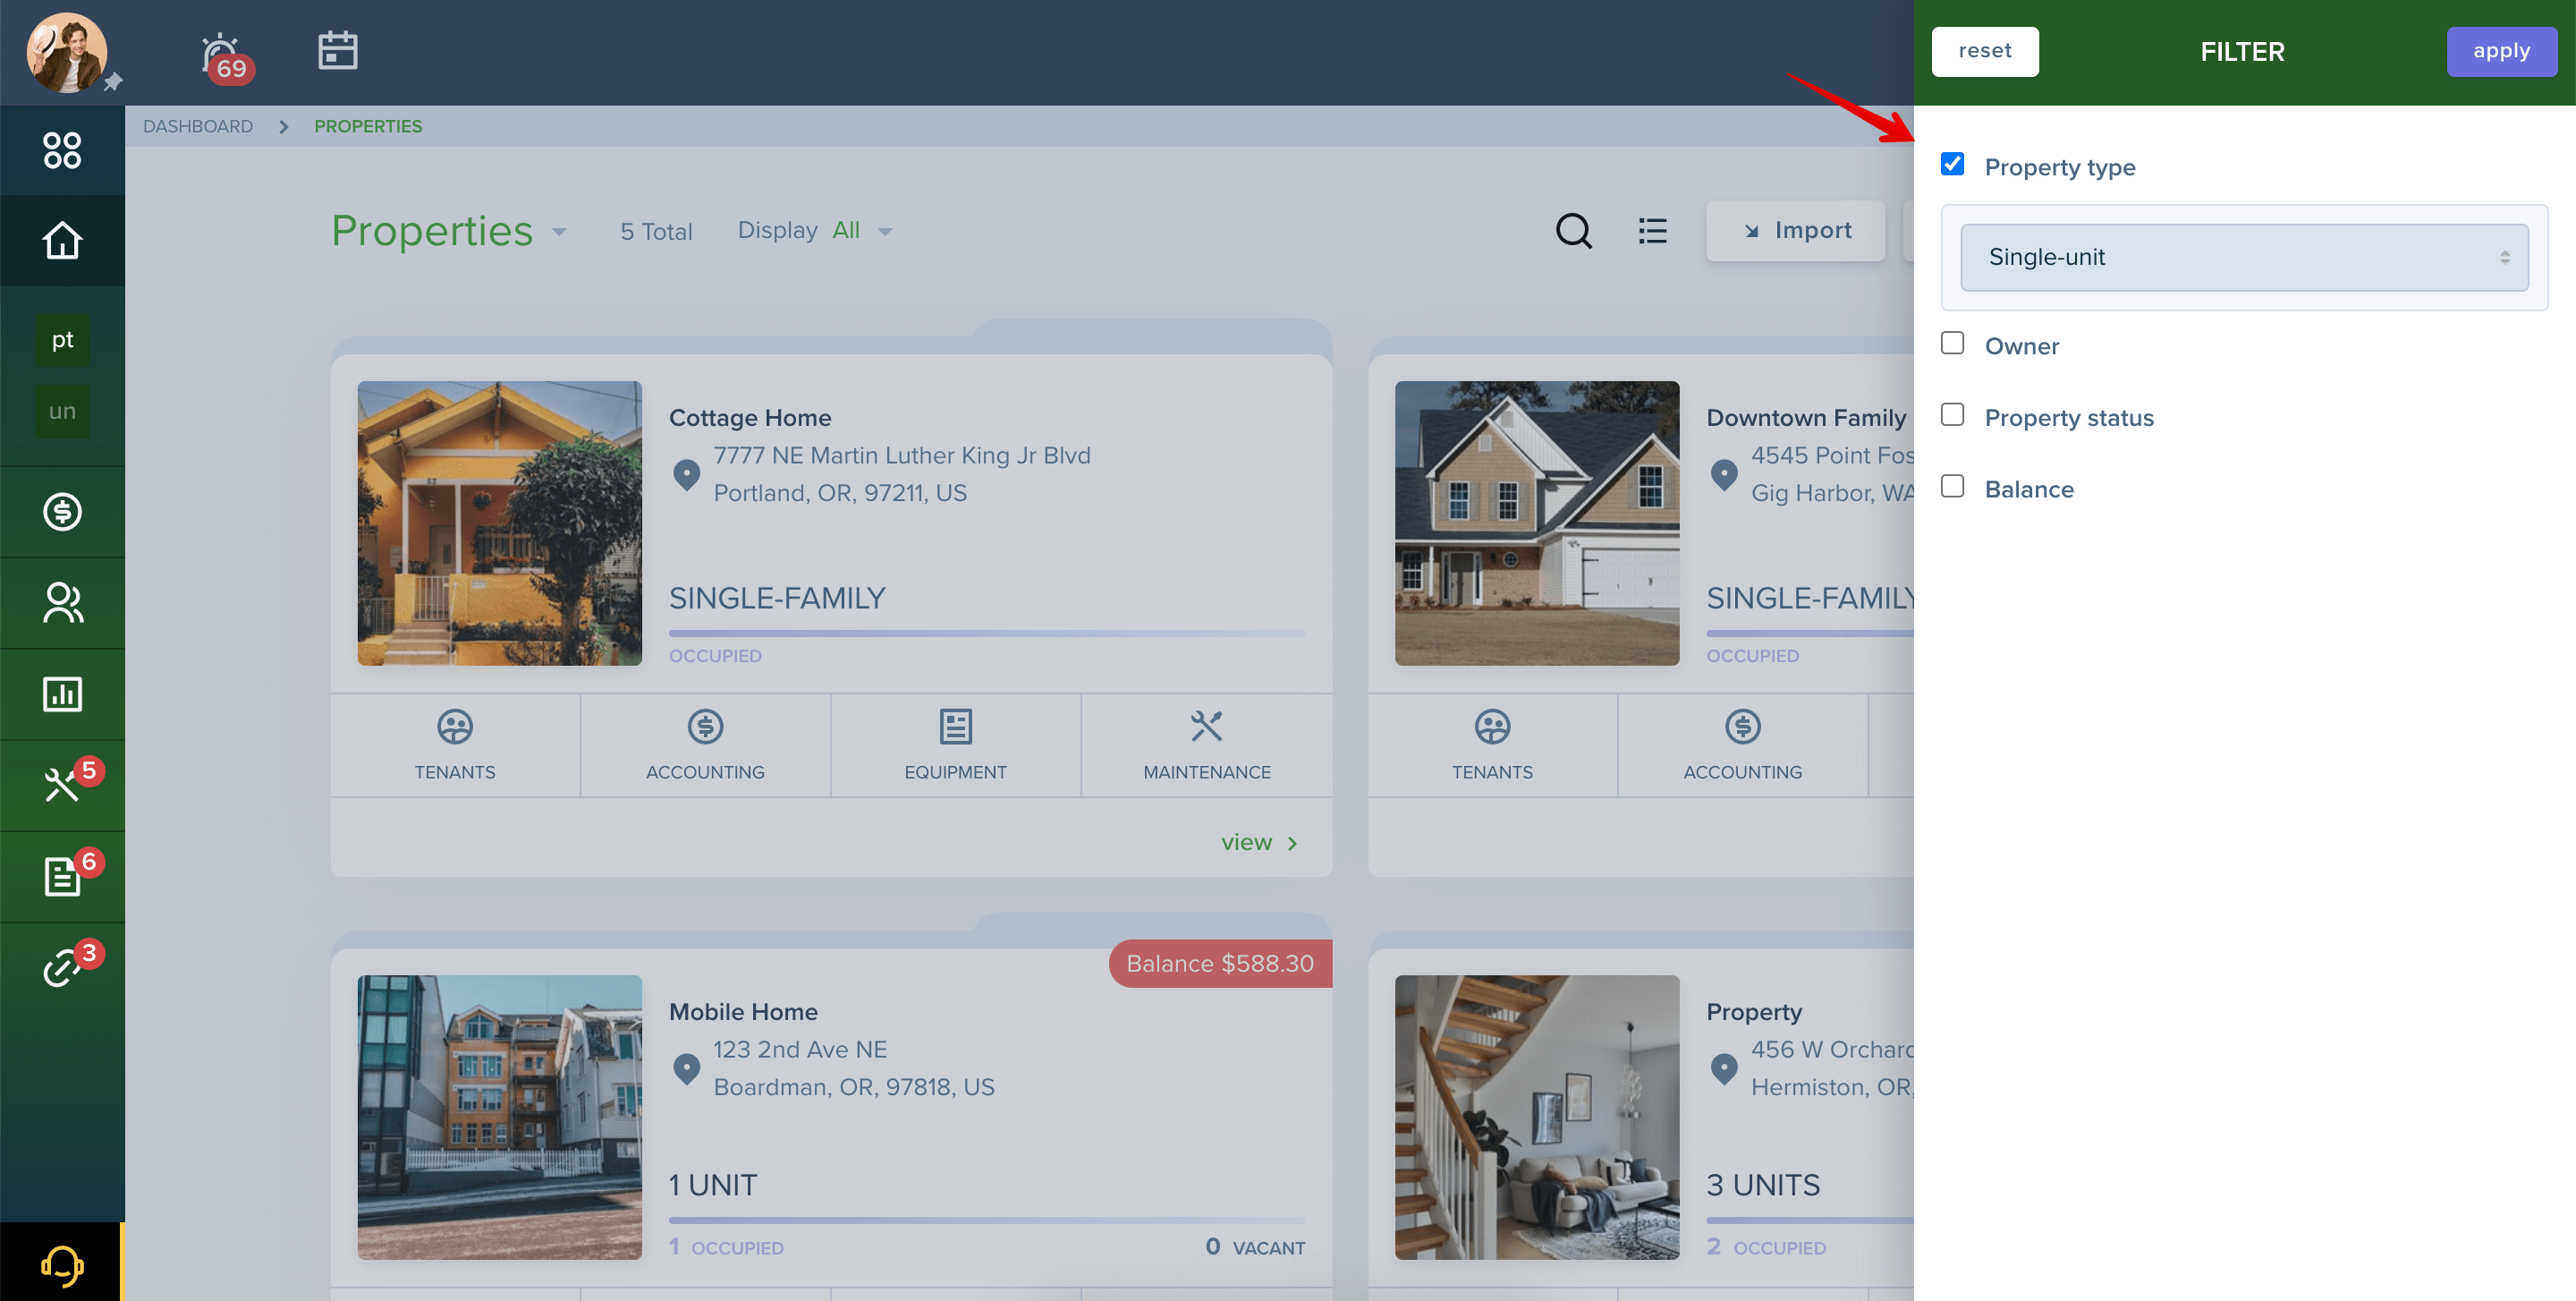Screen dimensions: 2576x1301
Task: Open the Display All dropdown
Action: [814, 231]
